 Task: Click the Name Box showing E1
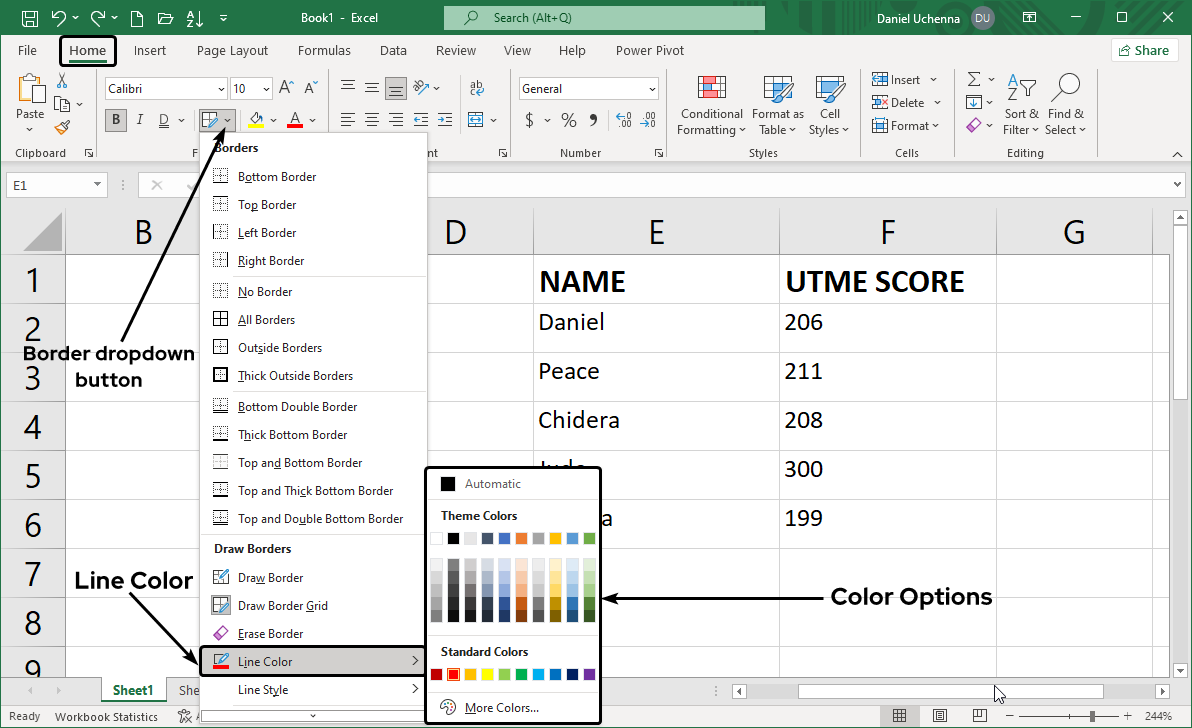click(50, 185)
